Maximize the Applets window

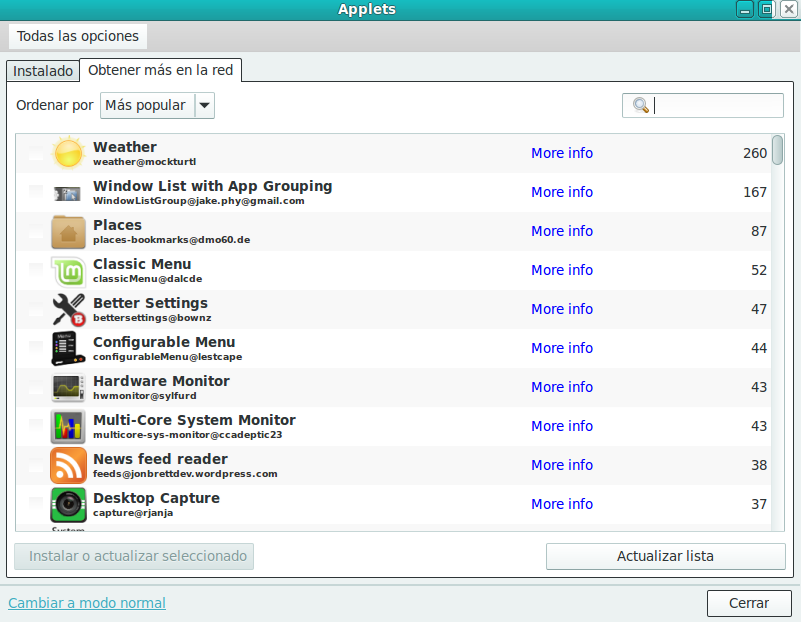click(x=767, y=9)
